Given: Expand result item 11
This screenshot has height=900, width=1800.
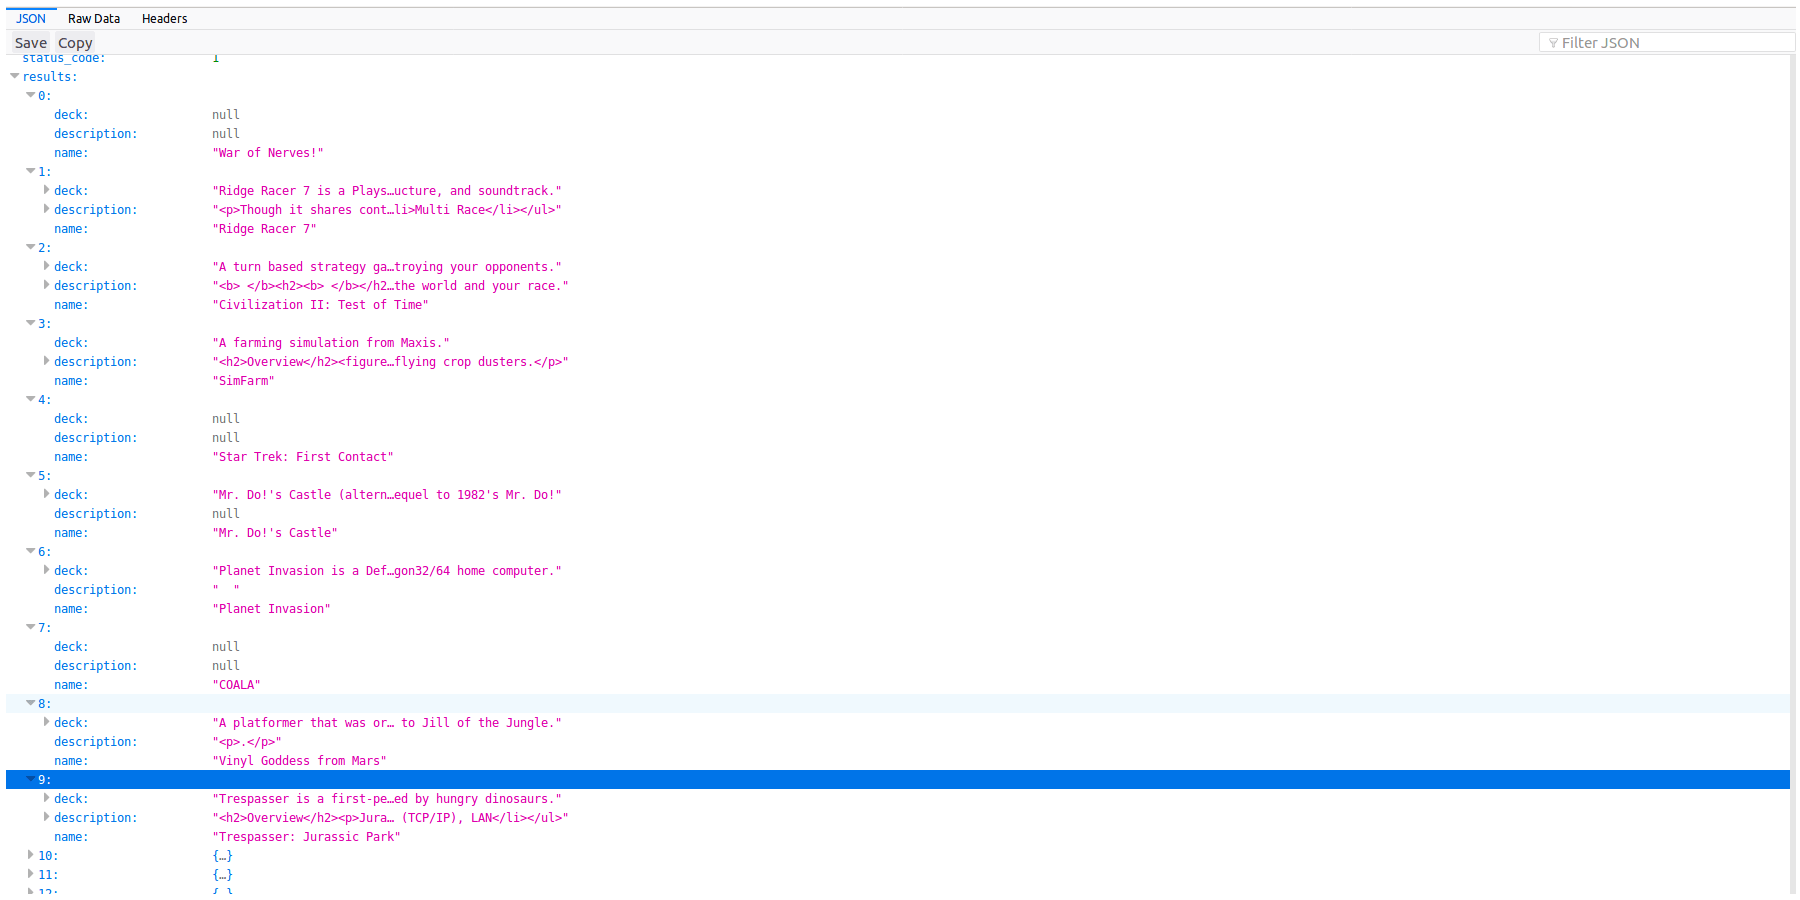Looking at the screenshot, I should click(x=31, y=874).
